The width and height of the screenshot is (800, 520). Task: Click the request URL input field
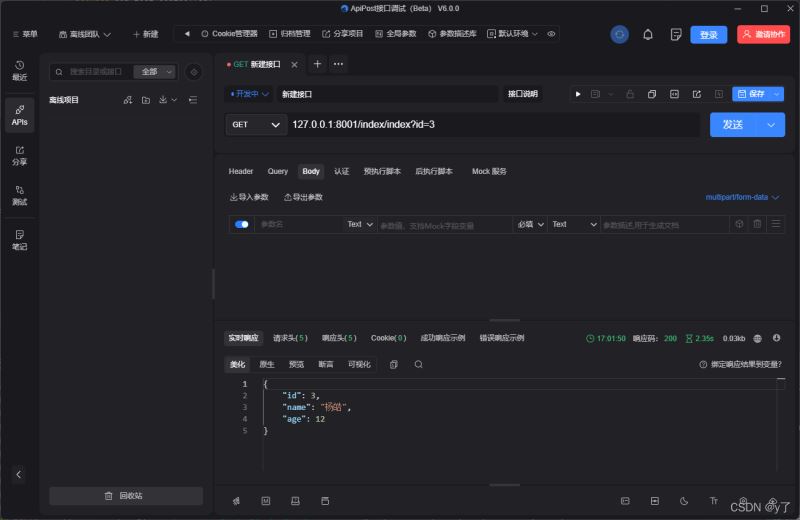[x=490, y=125]
